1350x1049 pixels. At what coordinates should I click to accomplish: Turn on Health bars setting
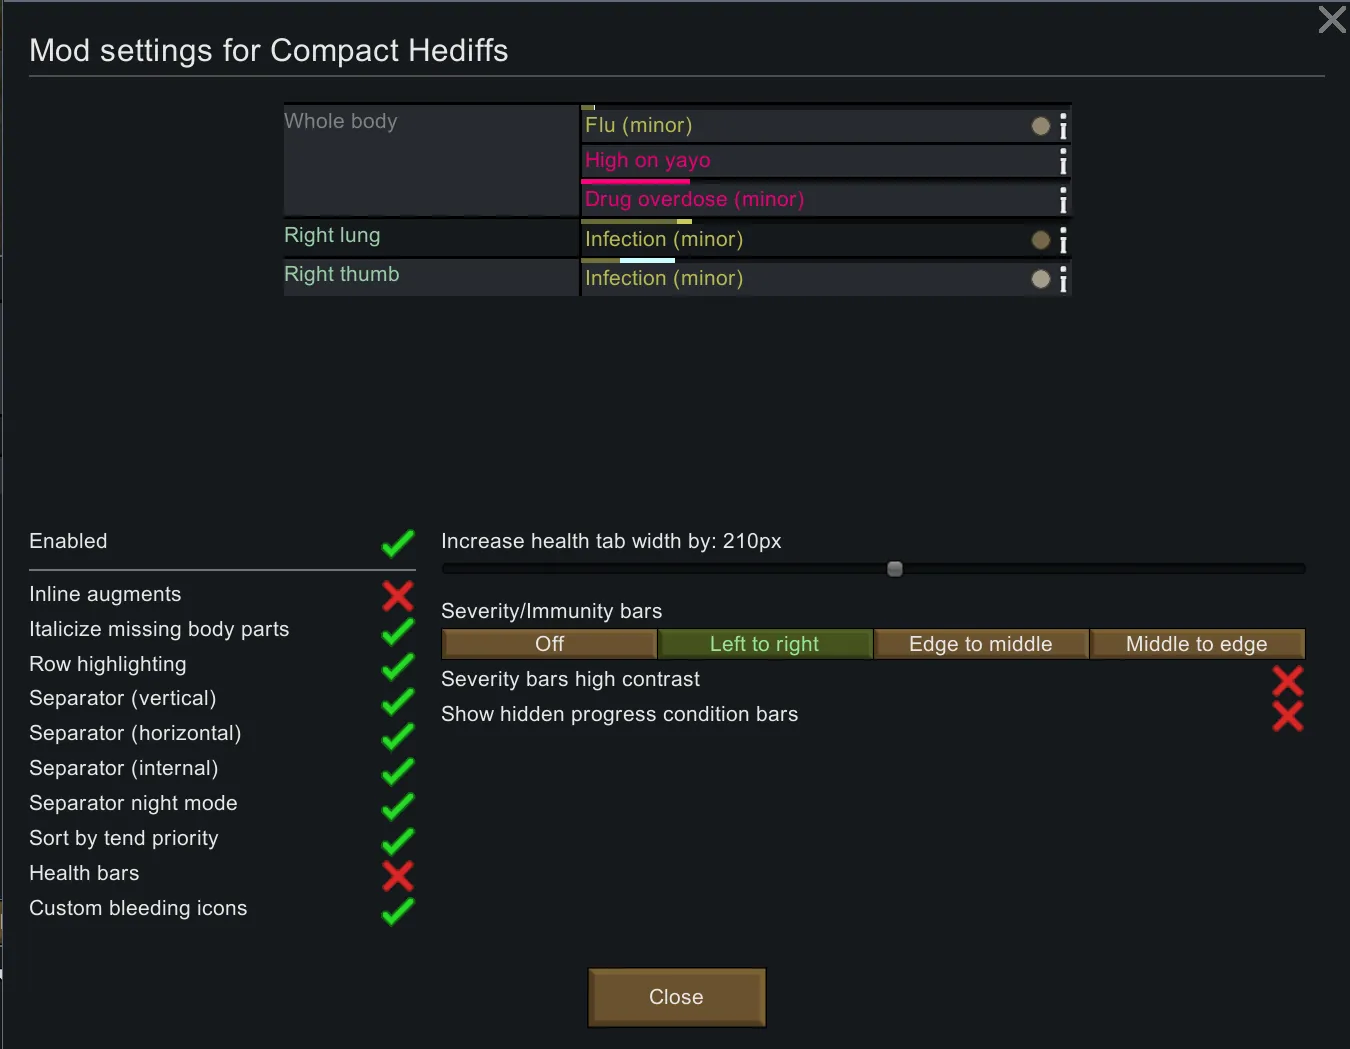click(x=397, y=876)
